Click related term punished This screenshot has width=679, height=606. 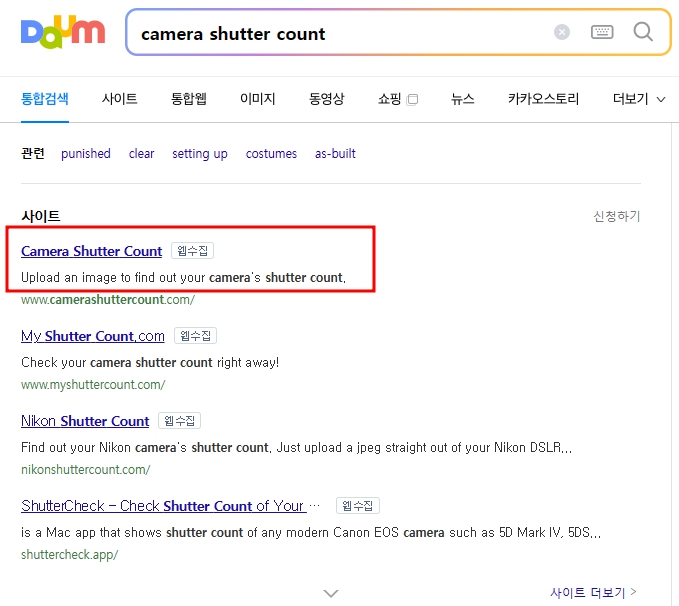point(86,153)
